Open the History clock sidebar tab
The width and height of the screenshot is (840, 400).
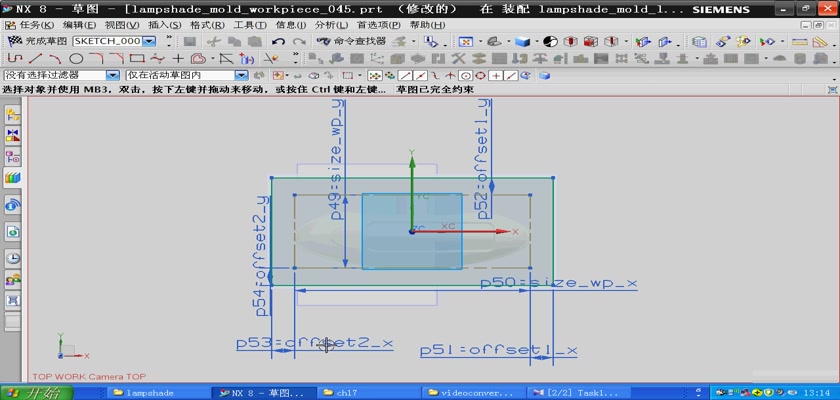coord(13,257)
